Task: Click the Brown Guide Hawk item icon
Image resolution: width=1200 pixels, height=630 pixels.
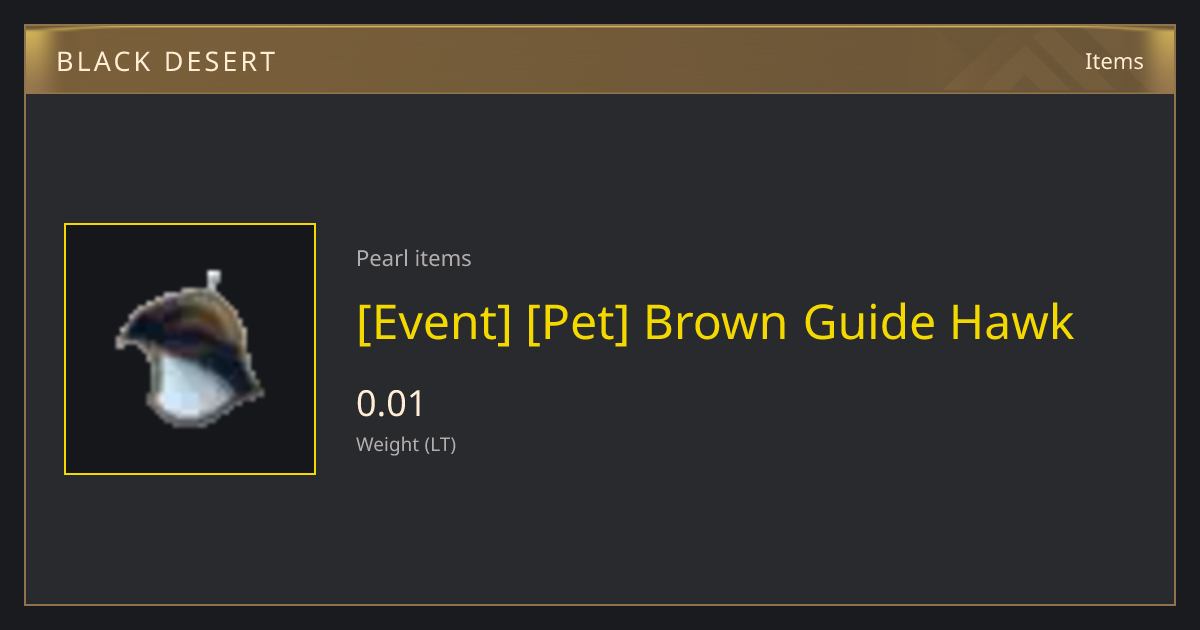Action: point(190,349)
